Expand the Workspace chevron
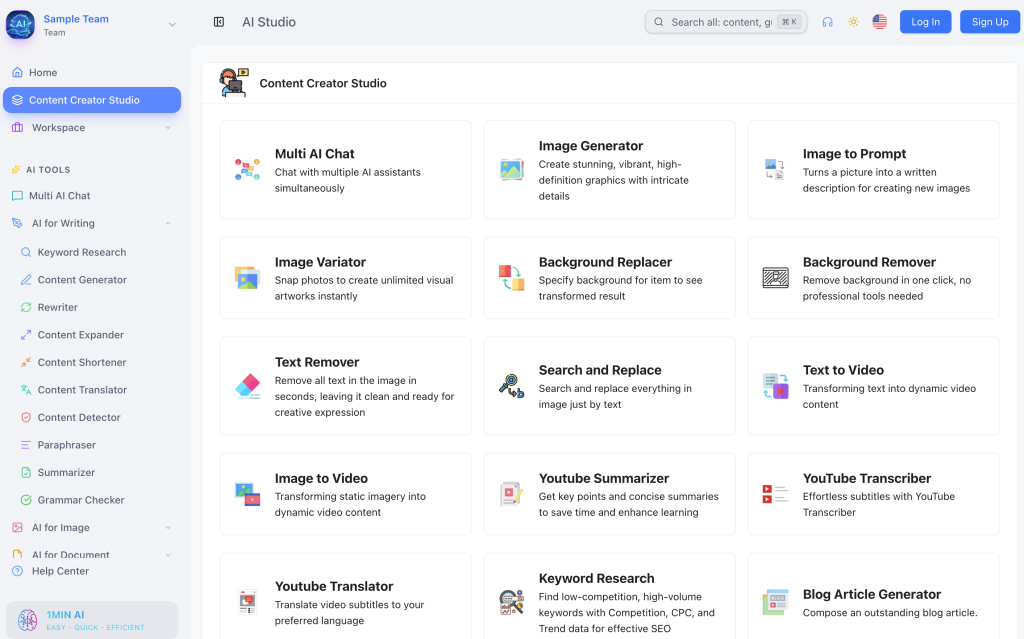 click(x=168, y=127)
